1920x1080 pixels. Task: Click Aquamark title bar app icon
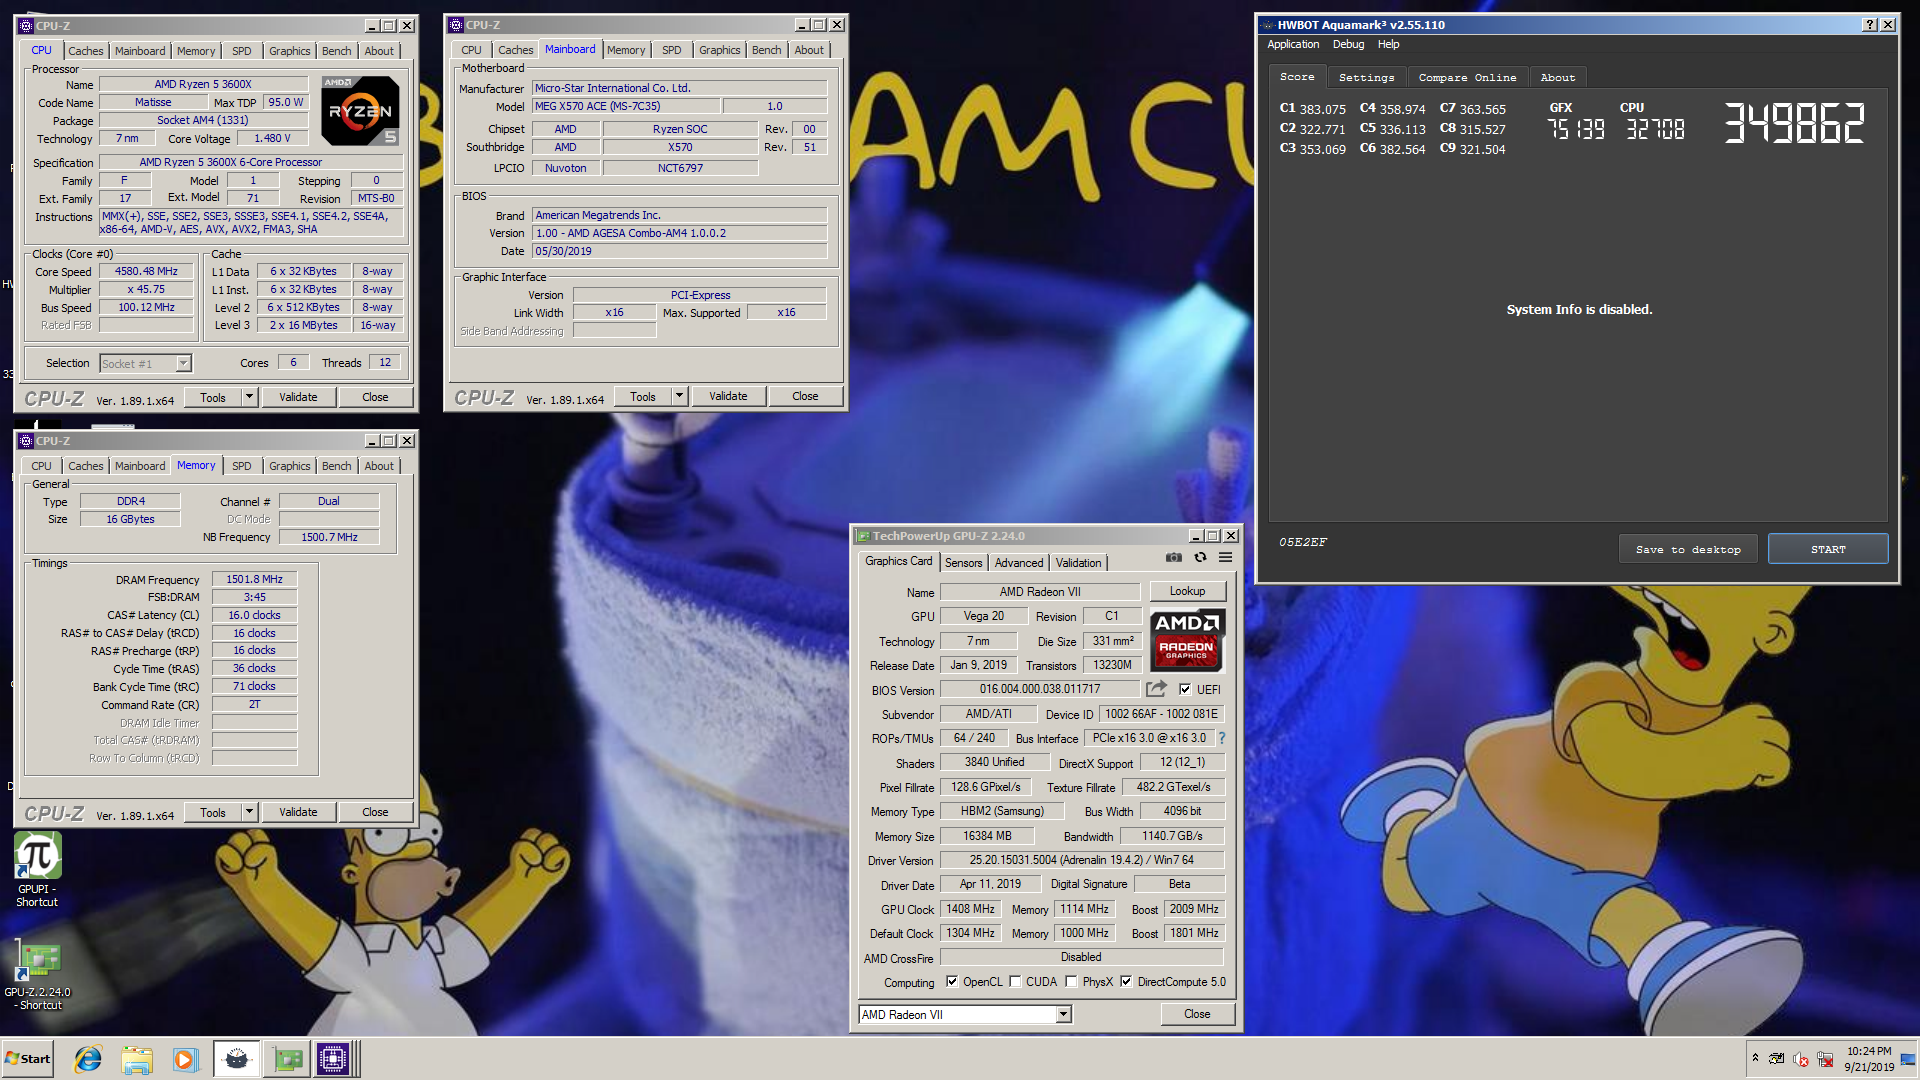point(1268,25)
